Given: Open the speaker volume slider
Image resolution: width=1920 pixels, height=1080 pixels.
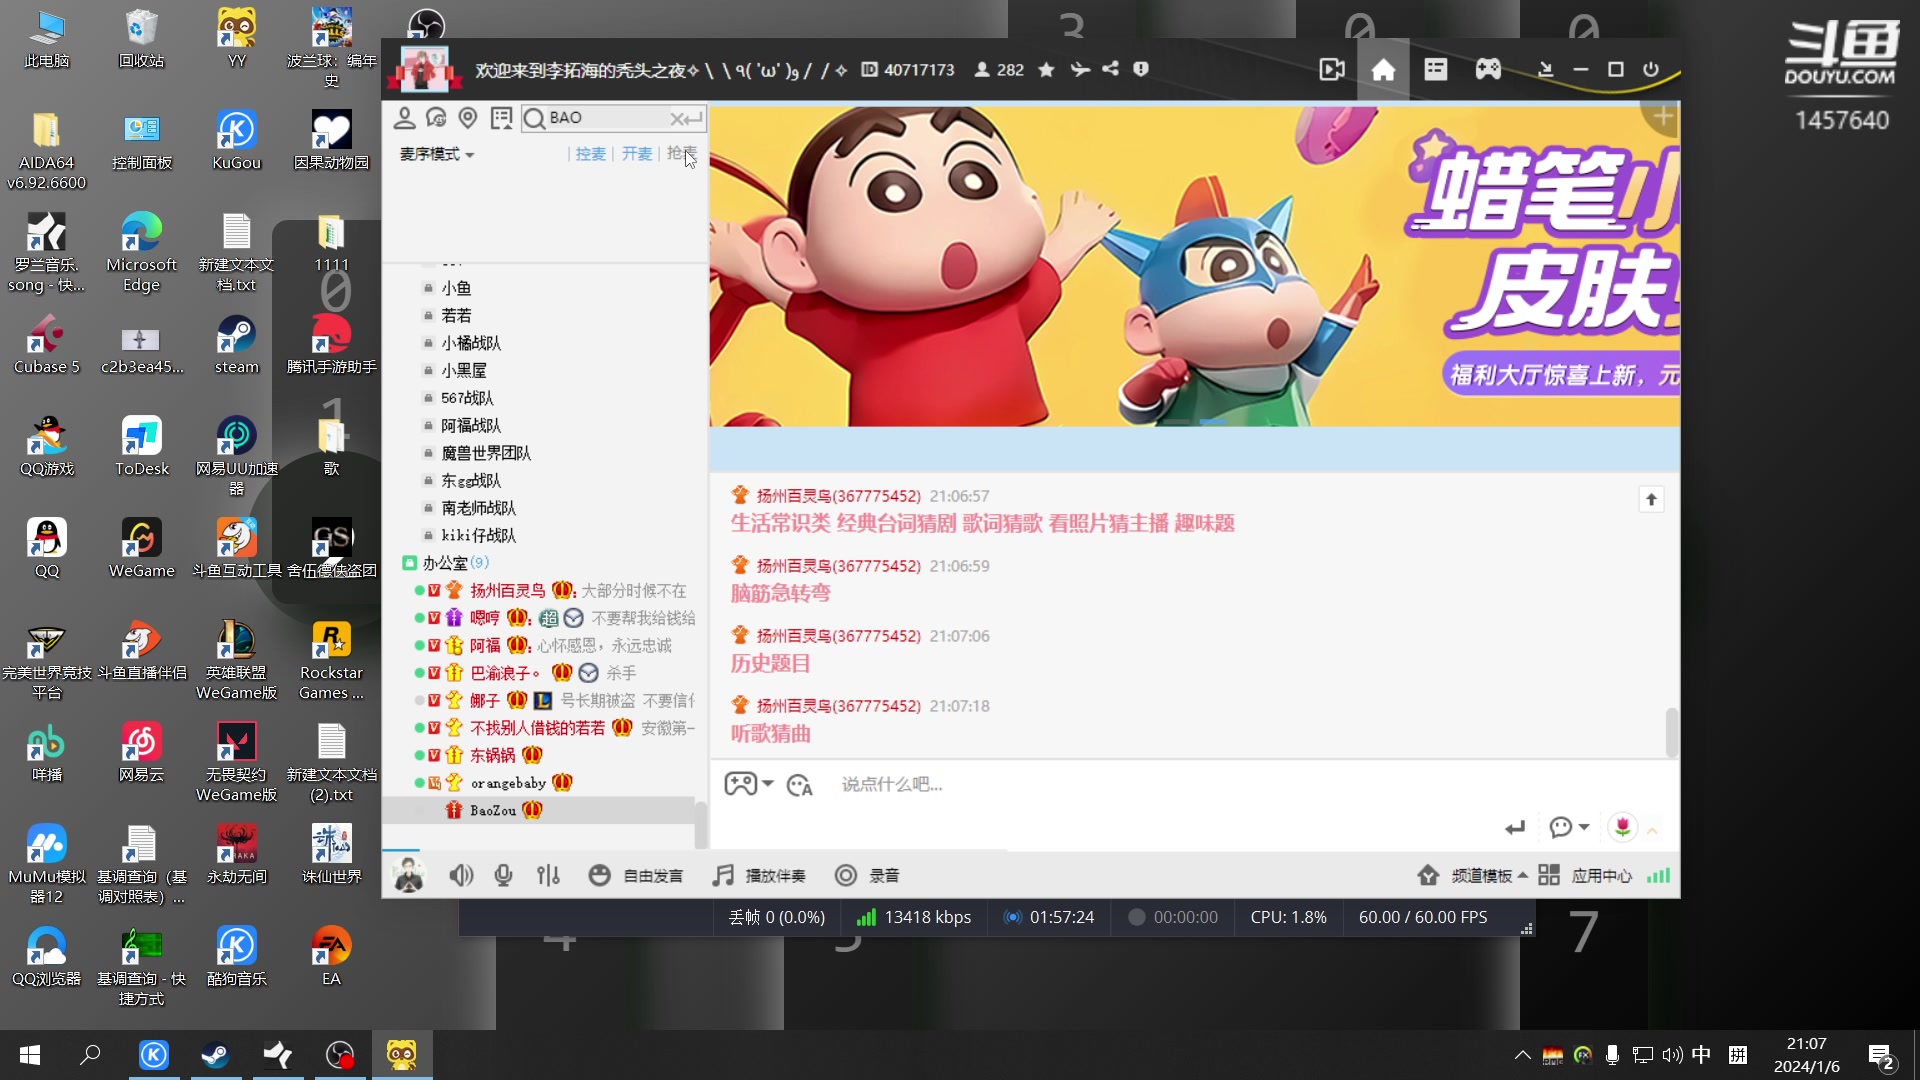Looking at the screenshot, I should click(461, 875).
